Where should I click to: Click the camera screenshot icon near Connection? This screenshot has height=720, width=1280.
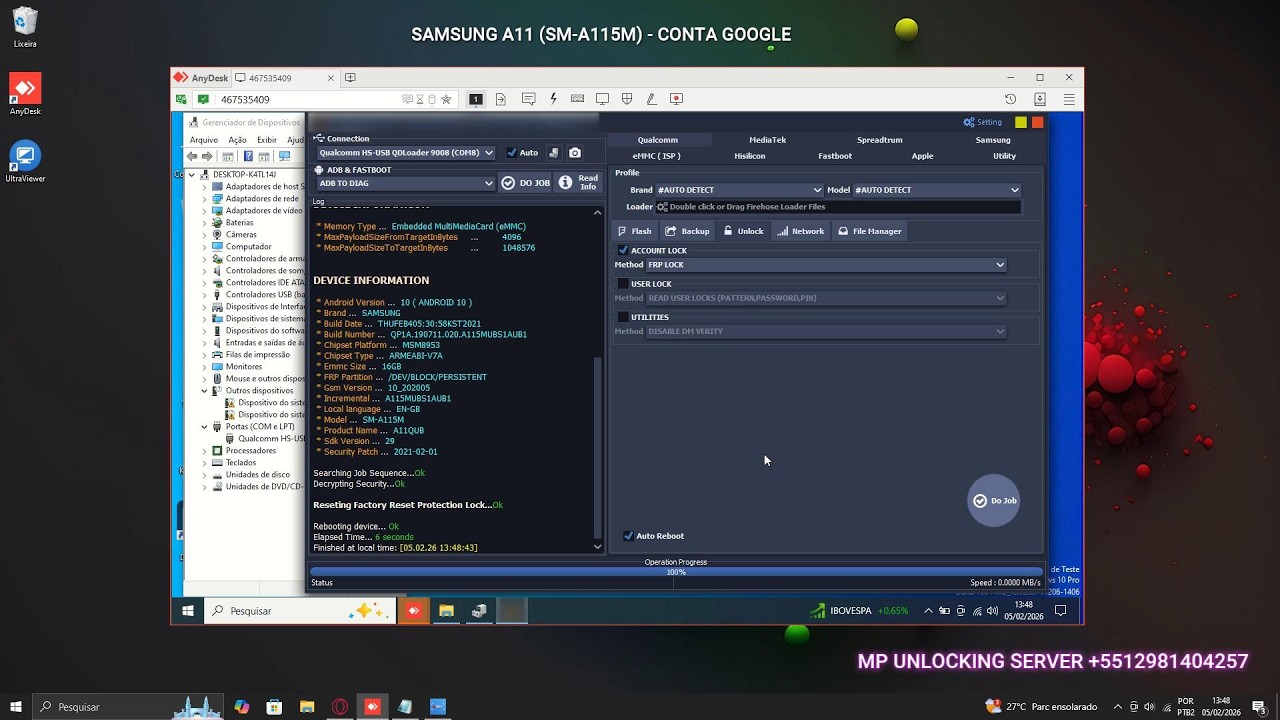click(575, 153)
